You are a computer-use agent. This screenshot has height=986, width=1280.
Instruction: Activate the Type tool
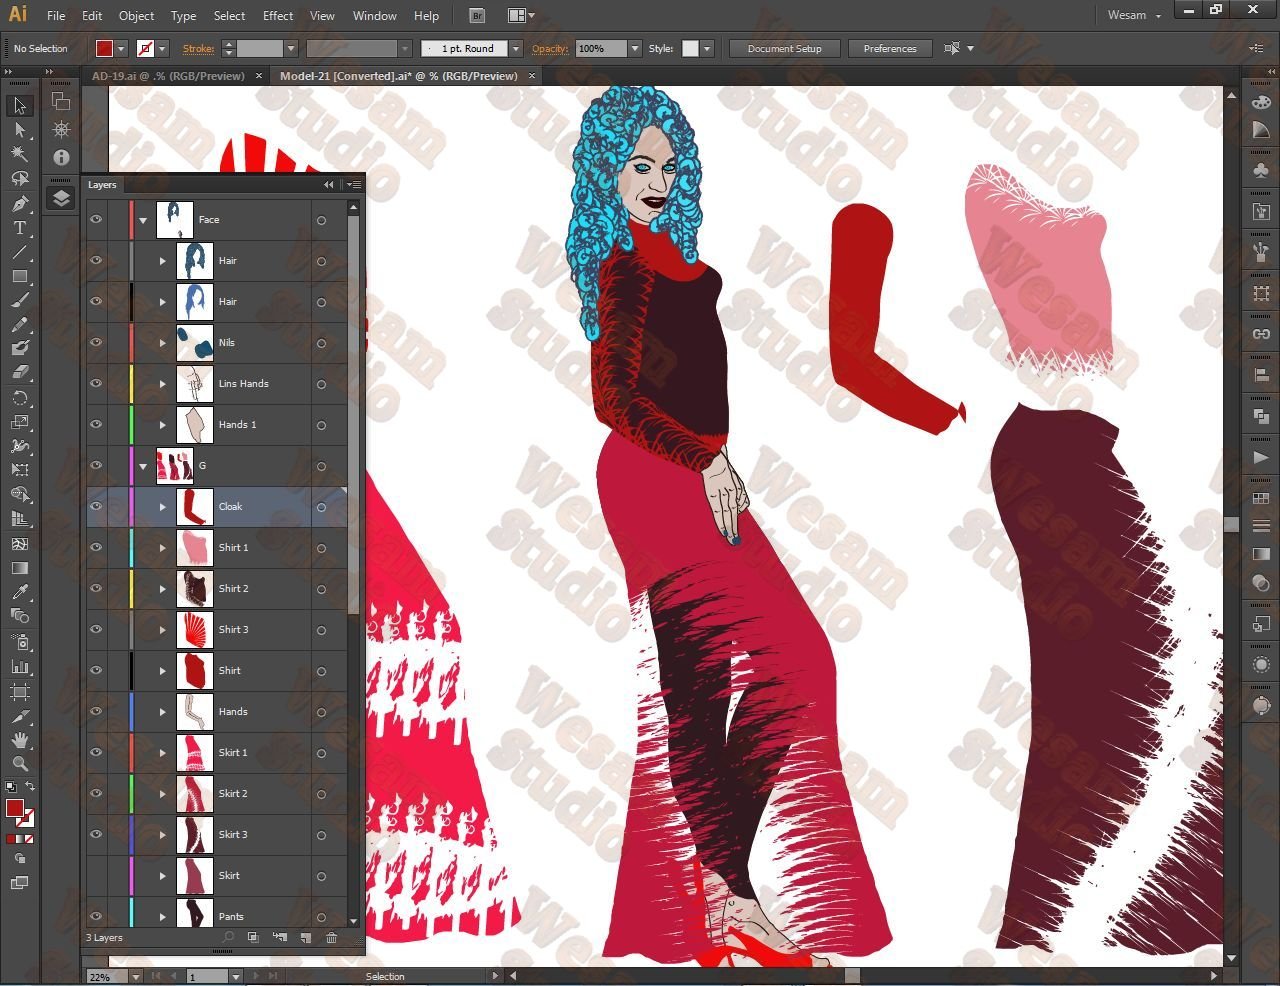pos(19,227)
